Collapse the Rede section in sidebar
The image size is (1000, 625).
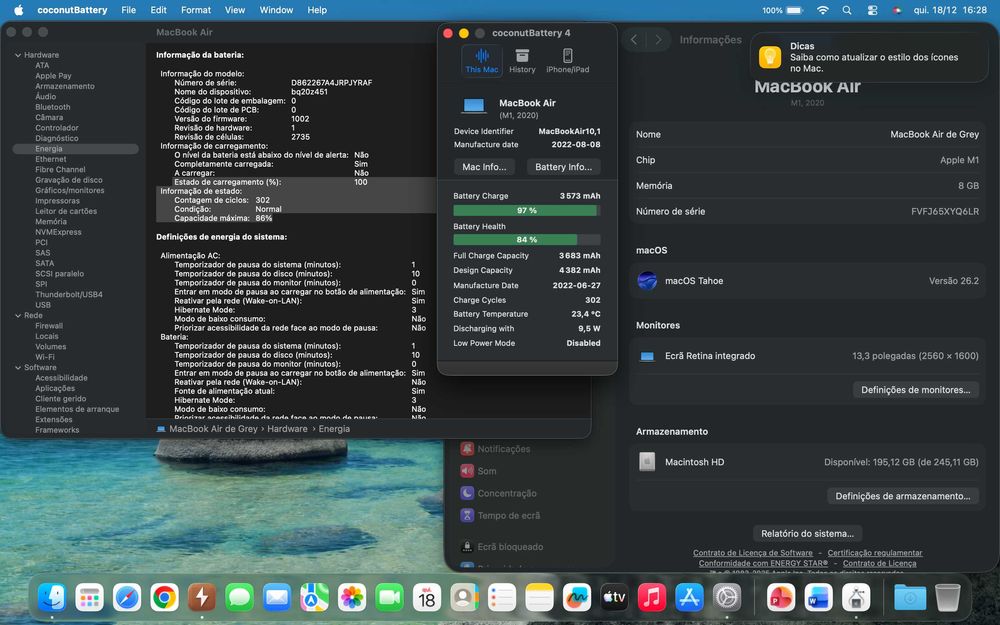18,316
